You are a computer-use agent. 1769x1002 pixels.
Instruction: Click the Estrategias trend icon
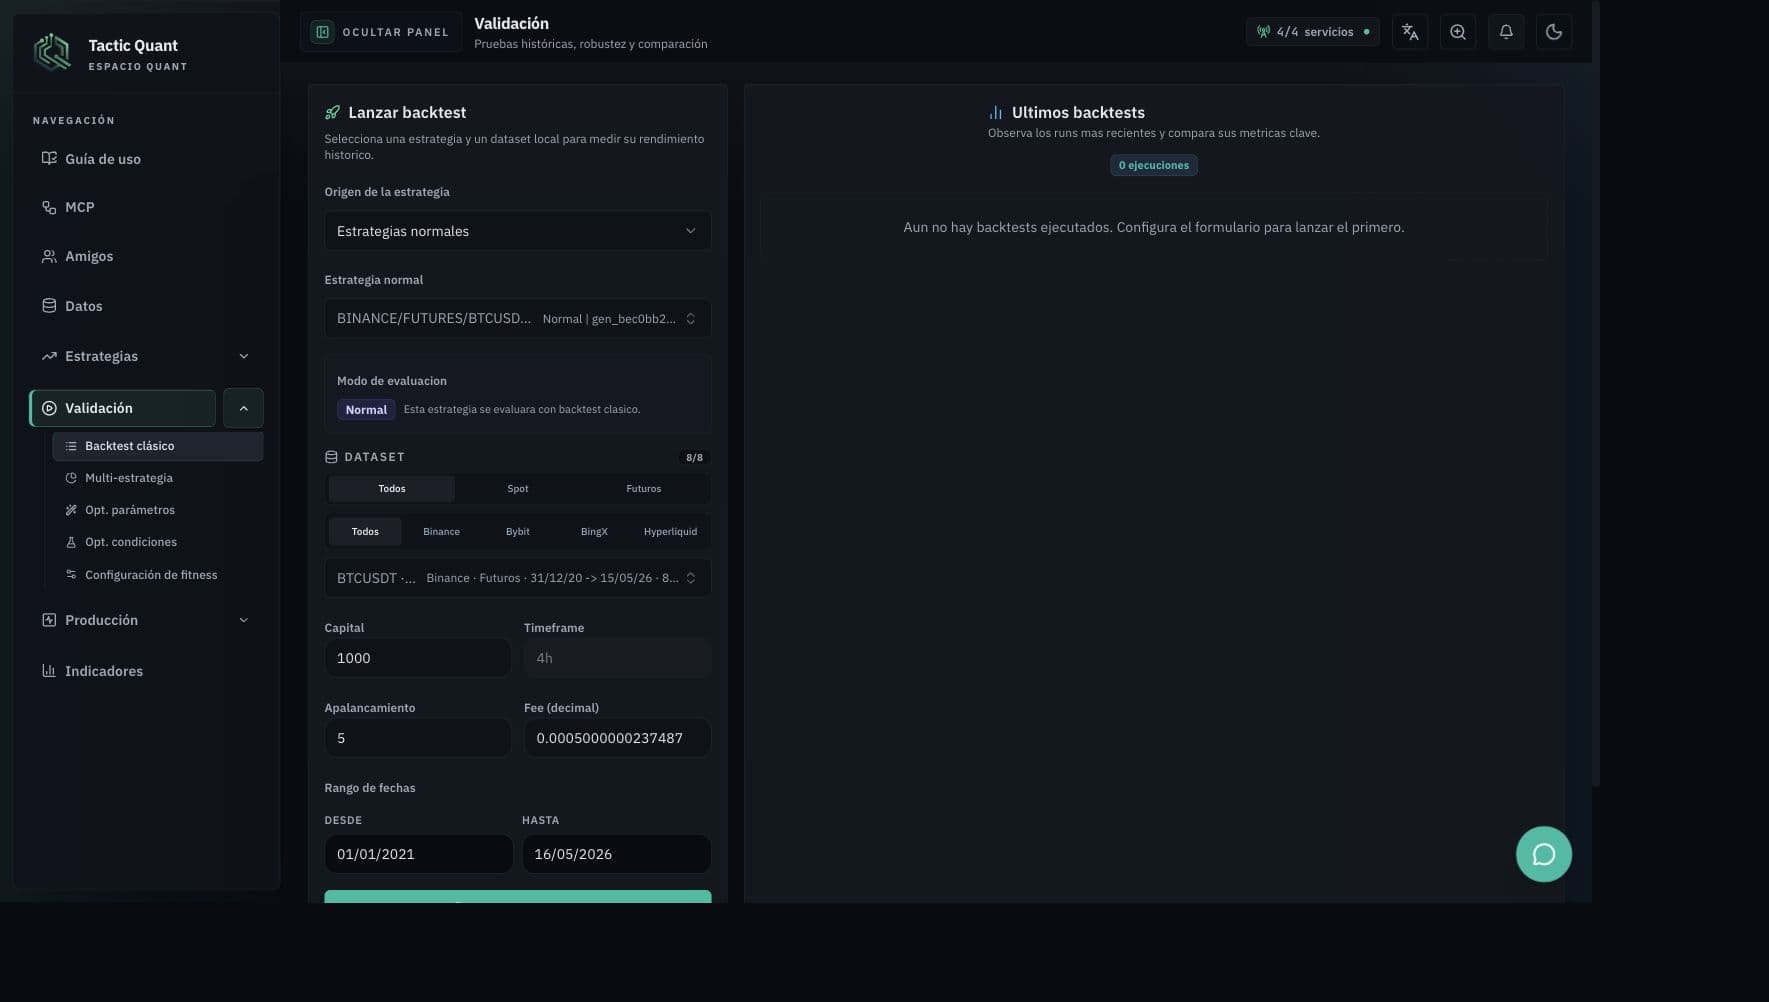point(49,356)
